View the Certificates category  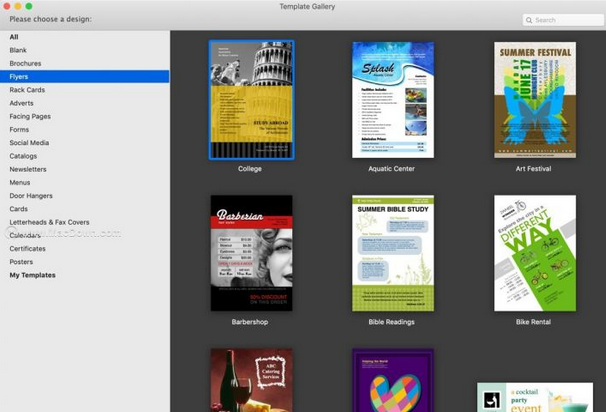coord(27,249)
